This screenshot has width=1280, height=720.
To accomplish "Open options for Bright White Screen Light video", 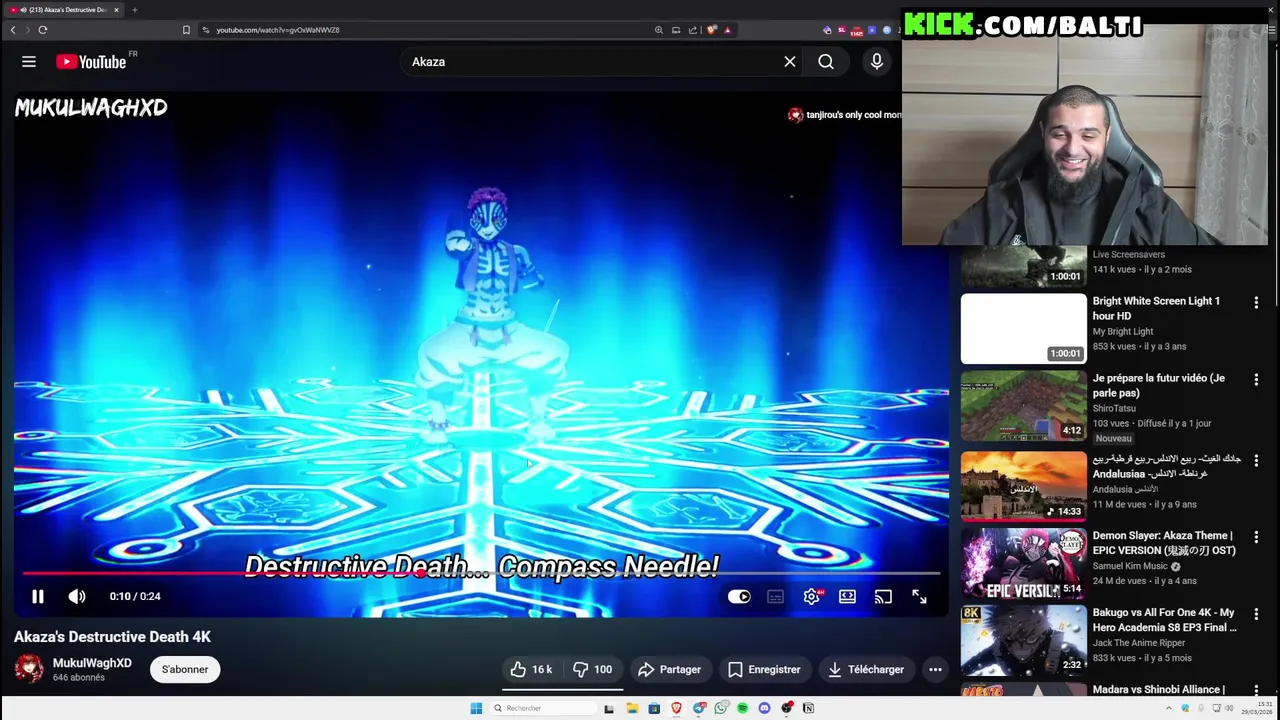I will 1256,302.
